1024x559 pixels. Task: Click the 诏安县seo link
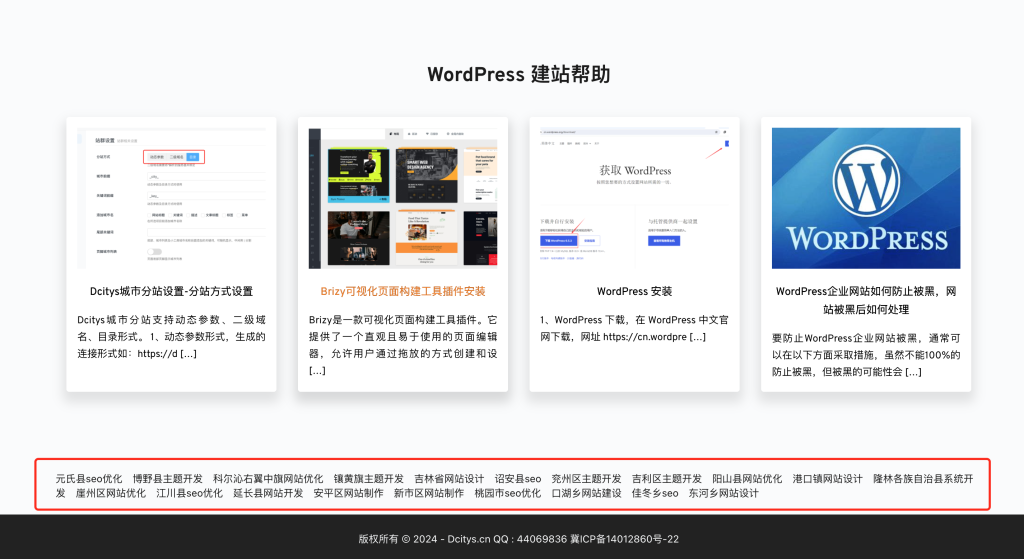tap(517, 478)
